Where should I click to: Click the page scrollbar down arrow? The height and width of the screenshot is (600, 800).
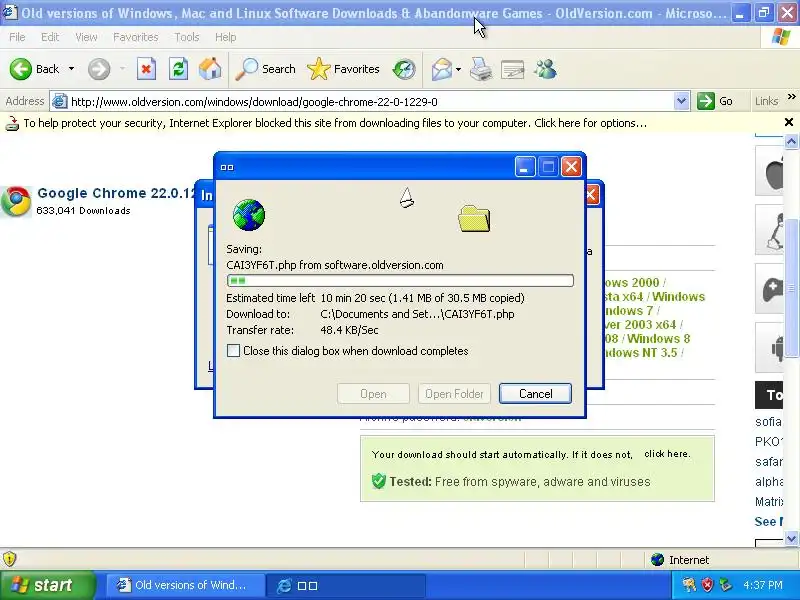coord(791,538)
